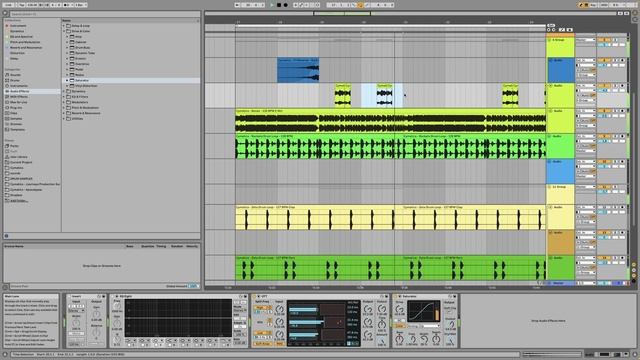Click the Drum Buss device icon in browser
Image resolution: width=640 pixels, height=360 pixels.
72,47
